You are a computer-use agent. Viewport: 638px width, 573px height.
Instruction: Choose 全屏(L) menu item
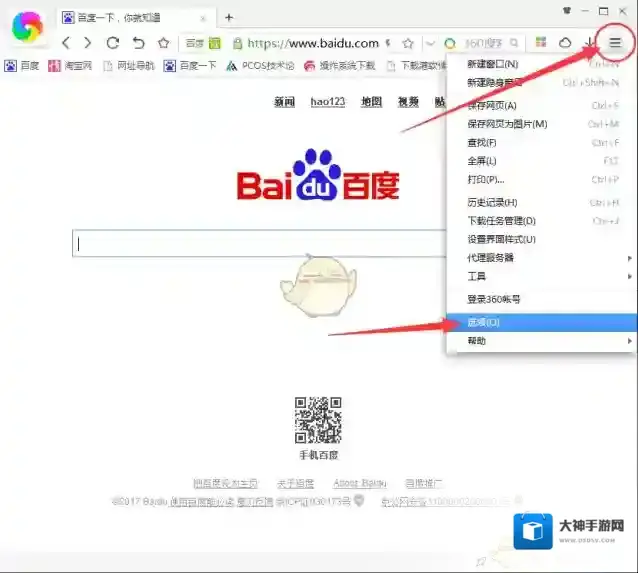coord(542,161)
